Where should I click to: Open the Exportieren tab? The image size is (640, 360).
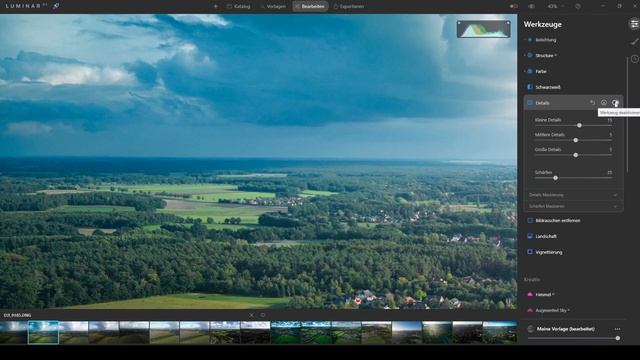(x=349, y=7)
